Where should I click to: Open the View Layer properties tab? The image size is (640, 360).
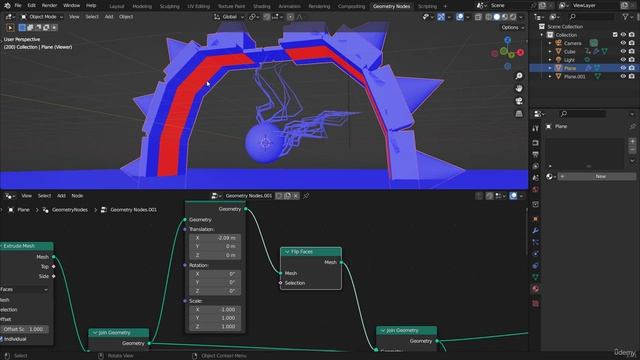(535, 166)
